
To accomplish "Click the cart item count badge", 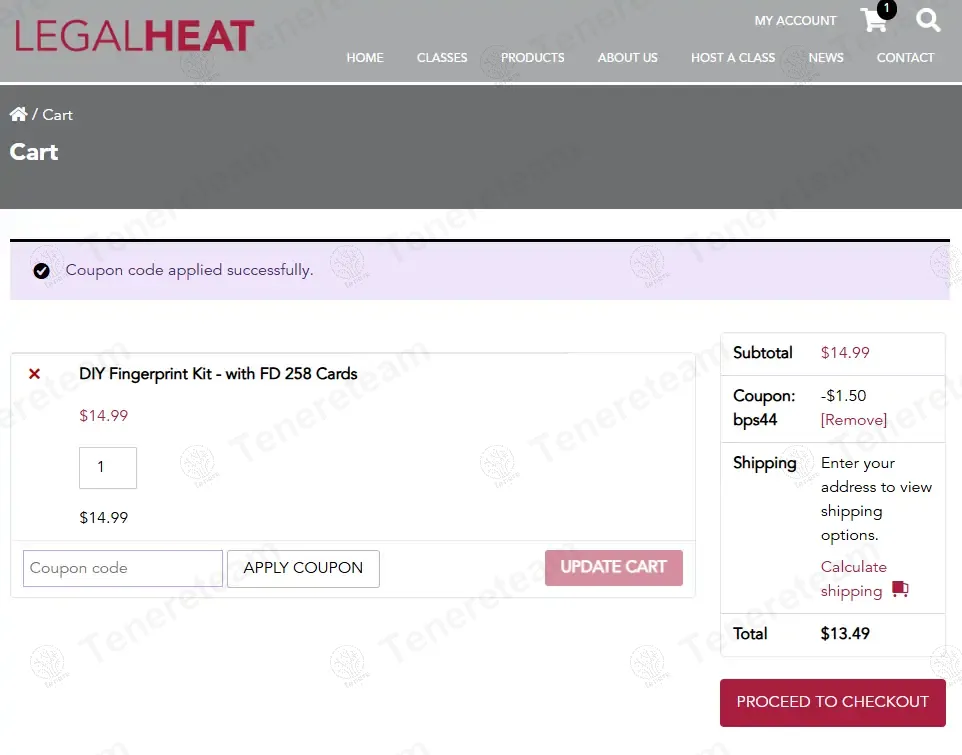I will 887,9.
